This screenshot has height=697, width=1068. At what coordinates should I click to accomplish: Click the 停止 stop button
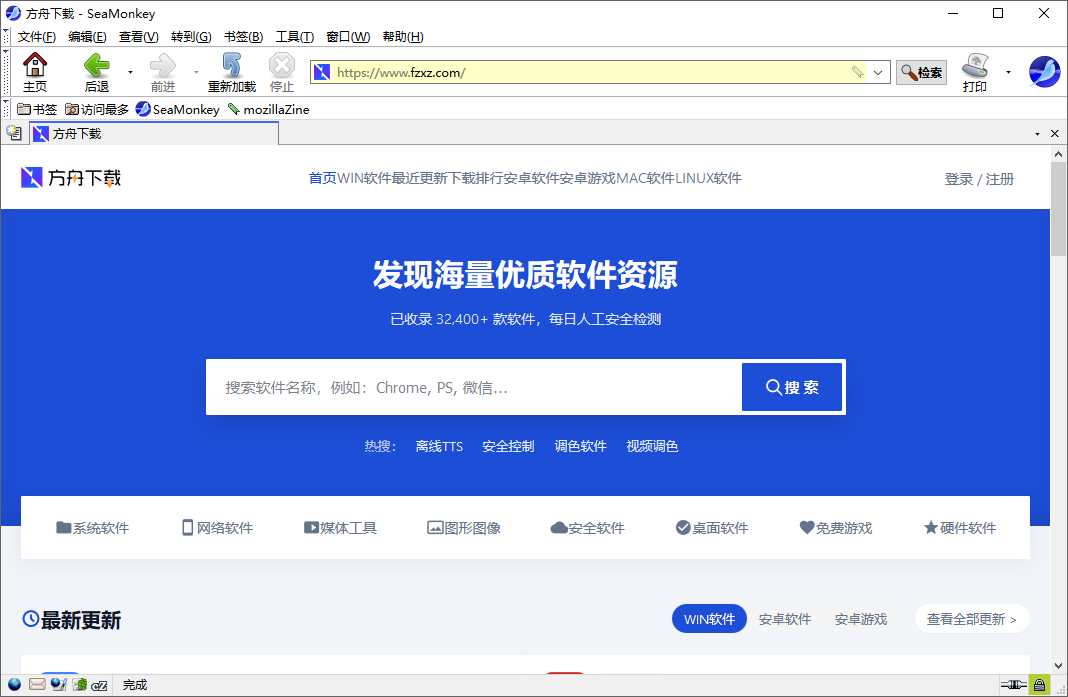pos(281,72)
